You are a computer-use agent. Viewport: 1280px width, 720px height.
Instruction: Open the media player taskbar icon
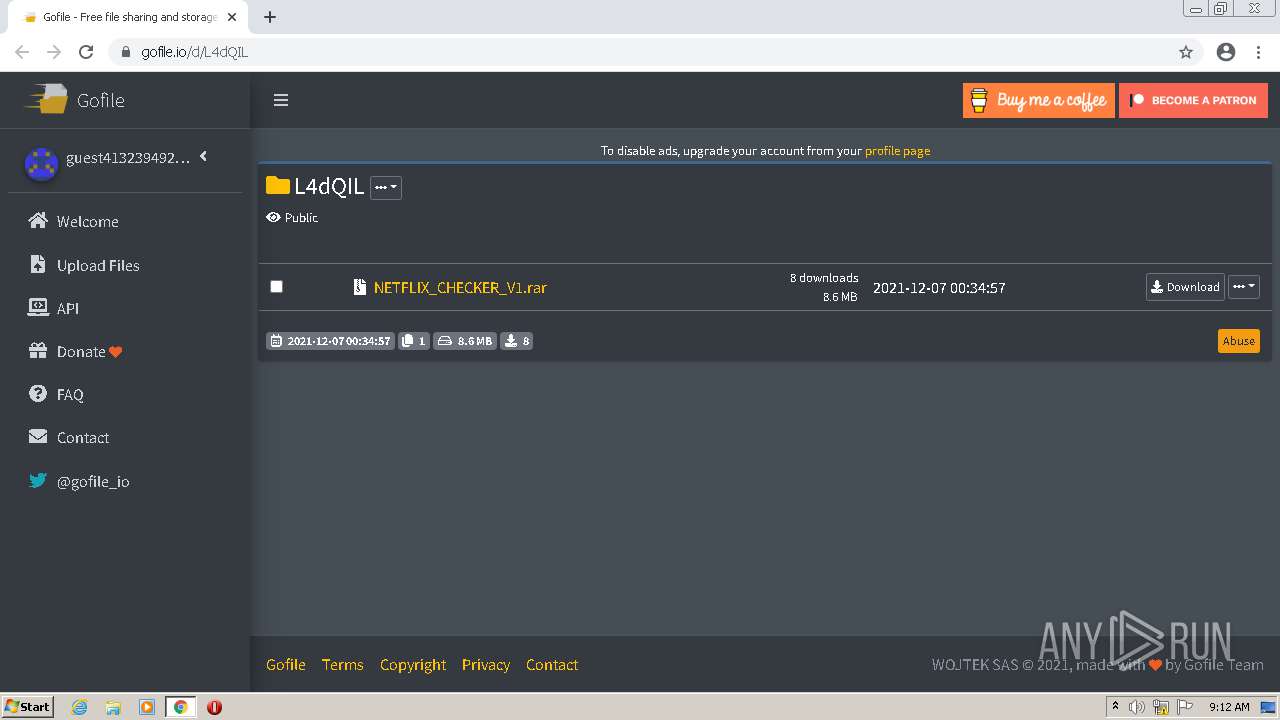147,707
